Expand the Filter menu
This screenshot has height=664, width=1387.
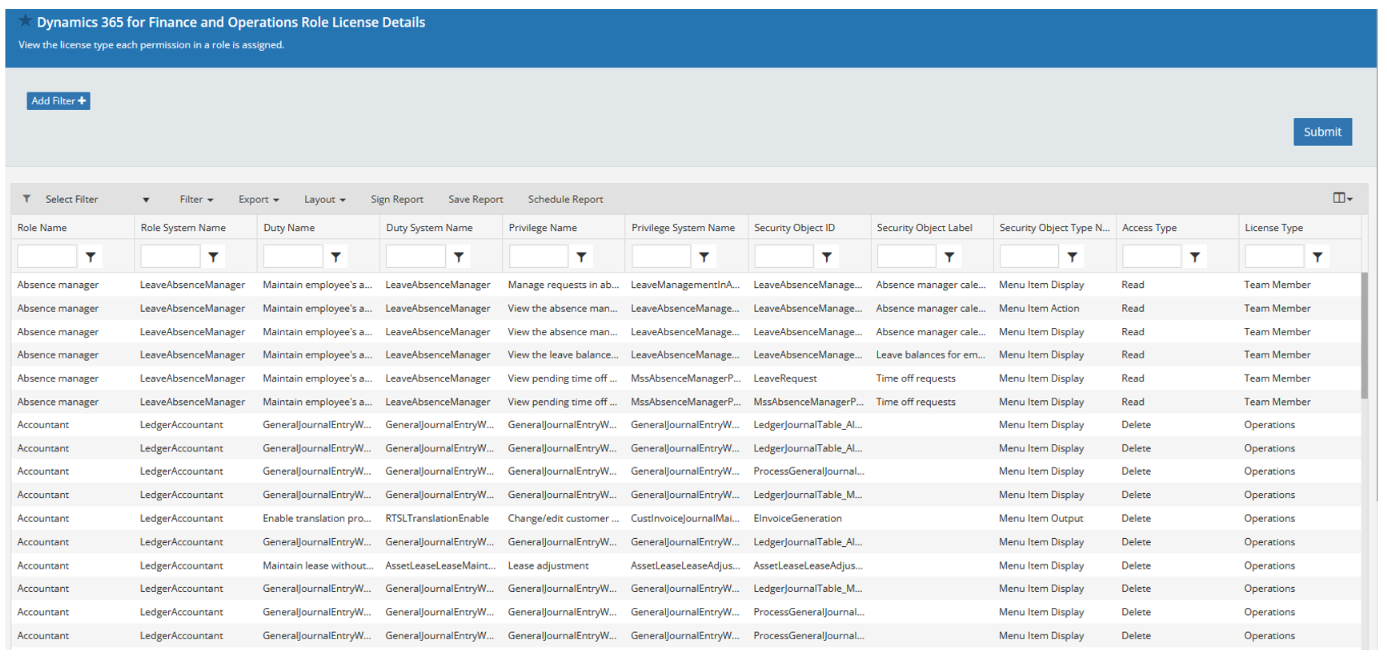tap(197, 199)
